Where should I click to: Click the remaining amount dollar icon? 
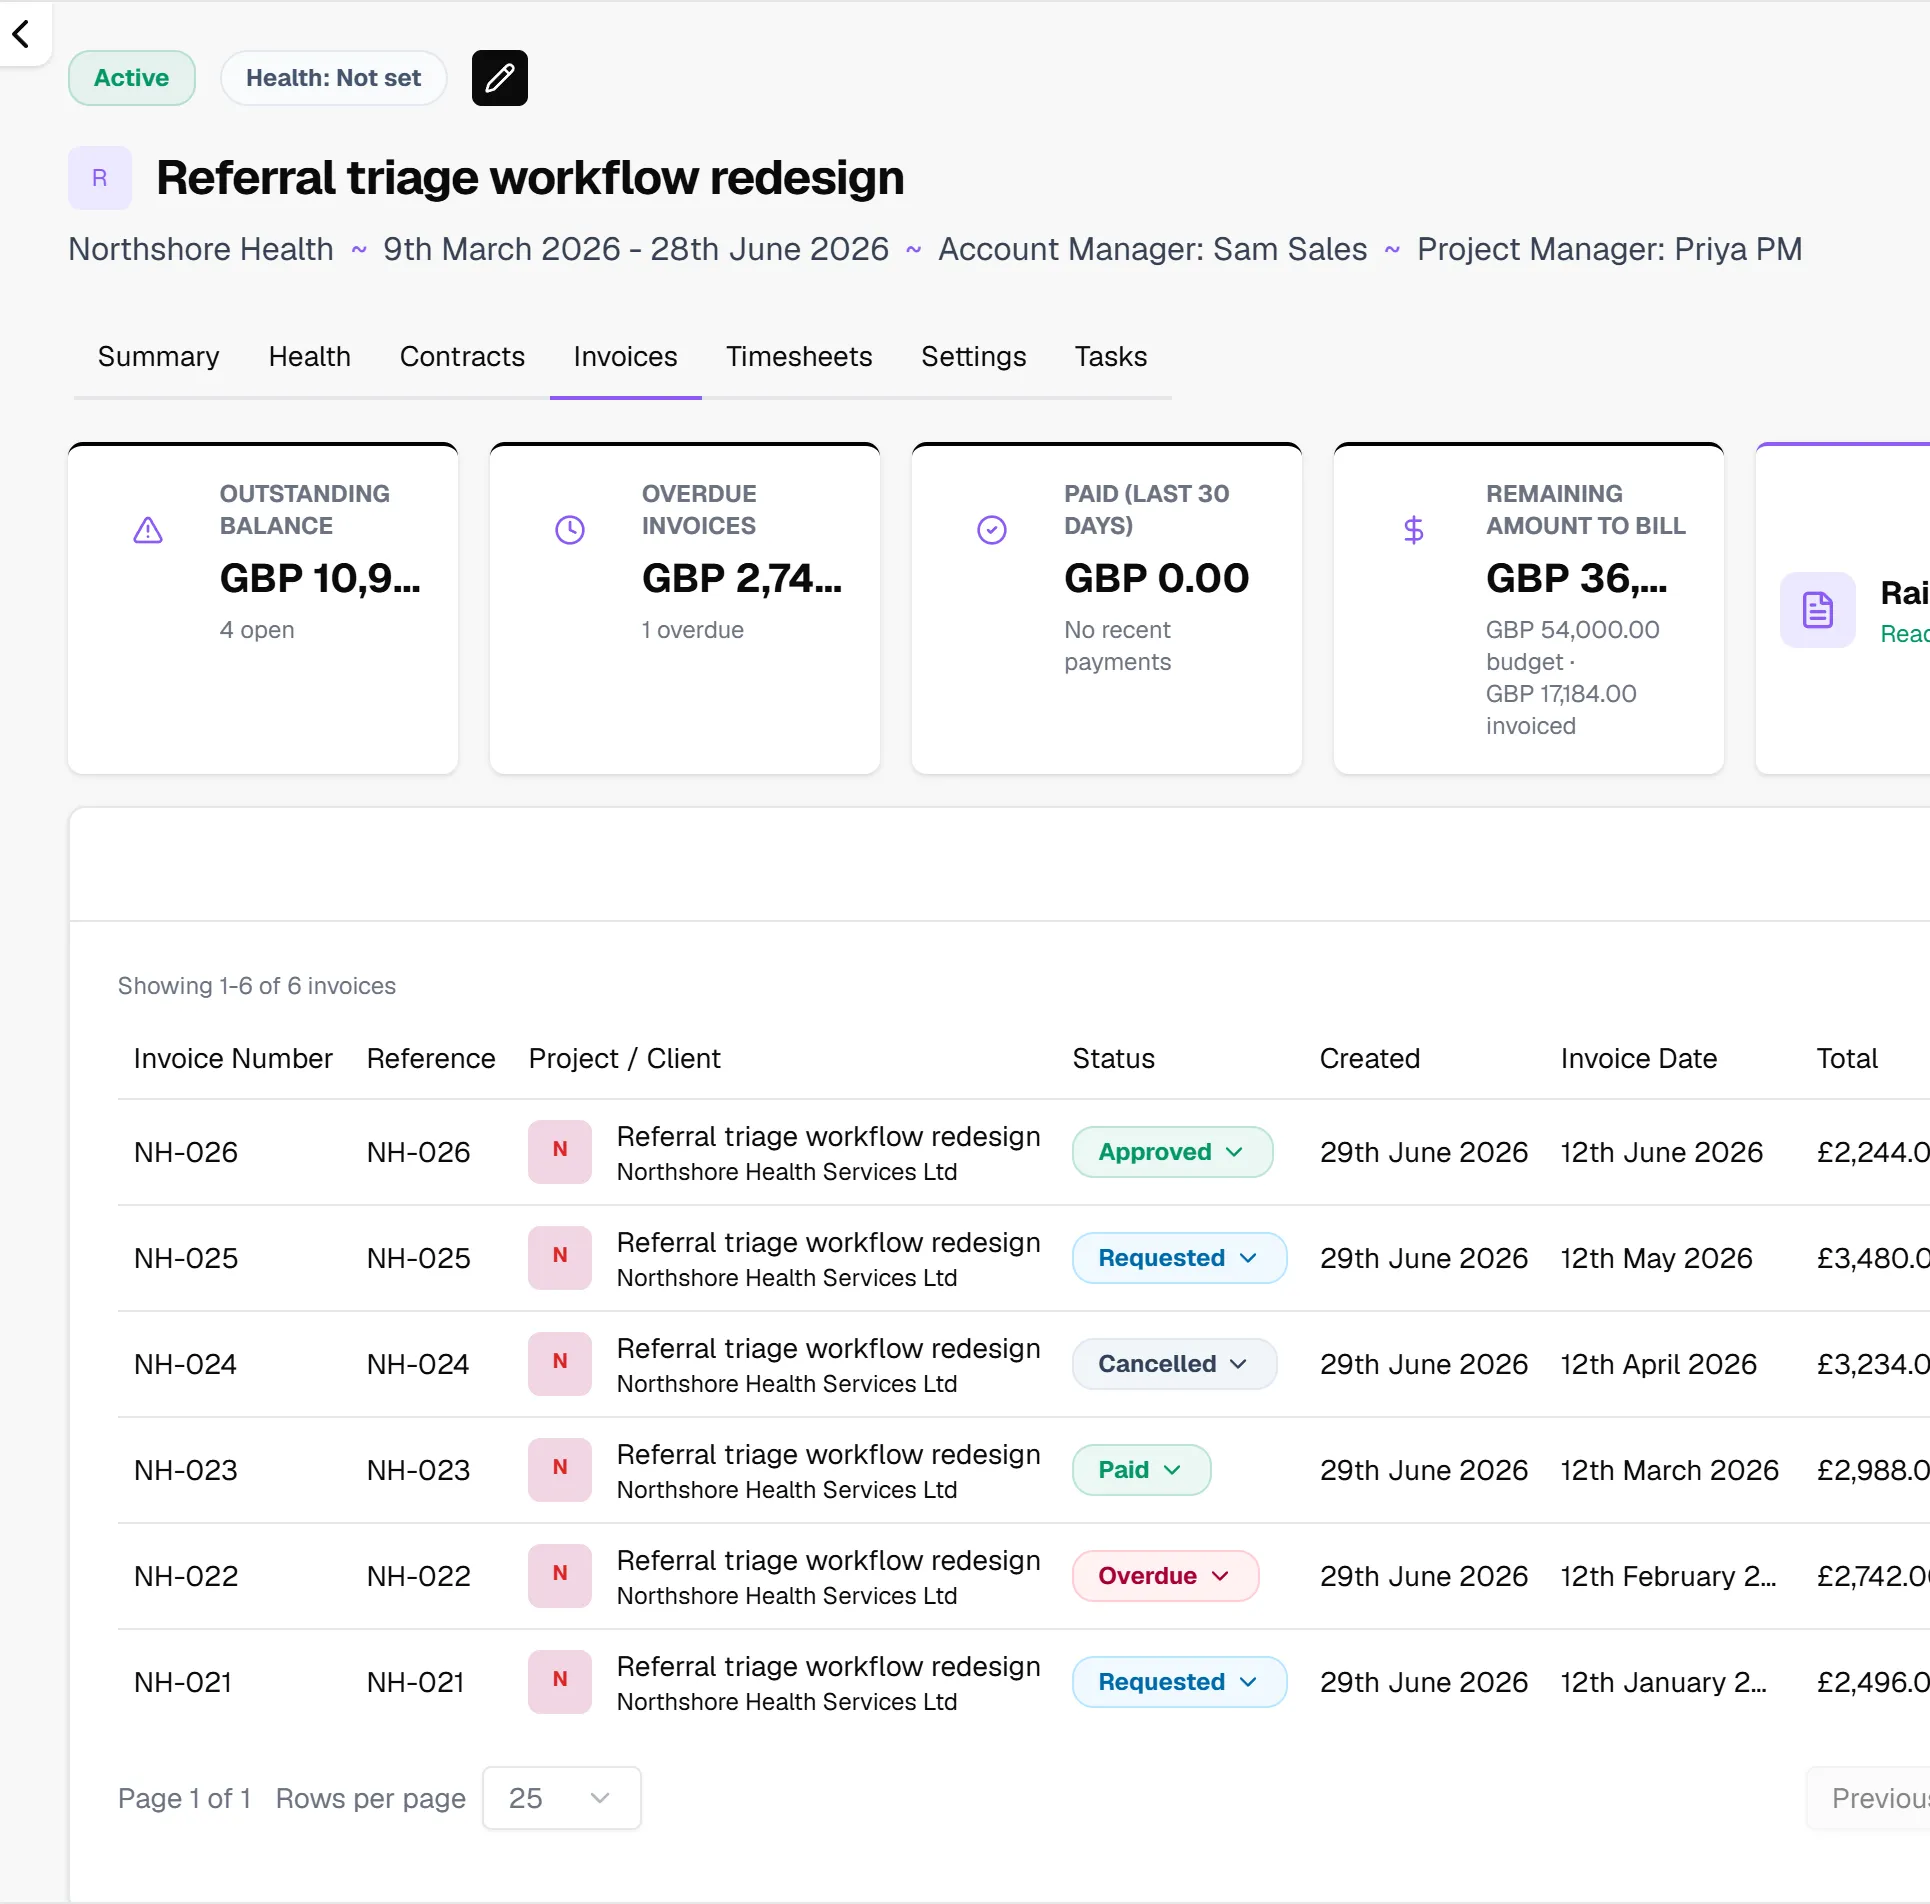pyautogui.click(x=1414, y=530)
